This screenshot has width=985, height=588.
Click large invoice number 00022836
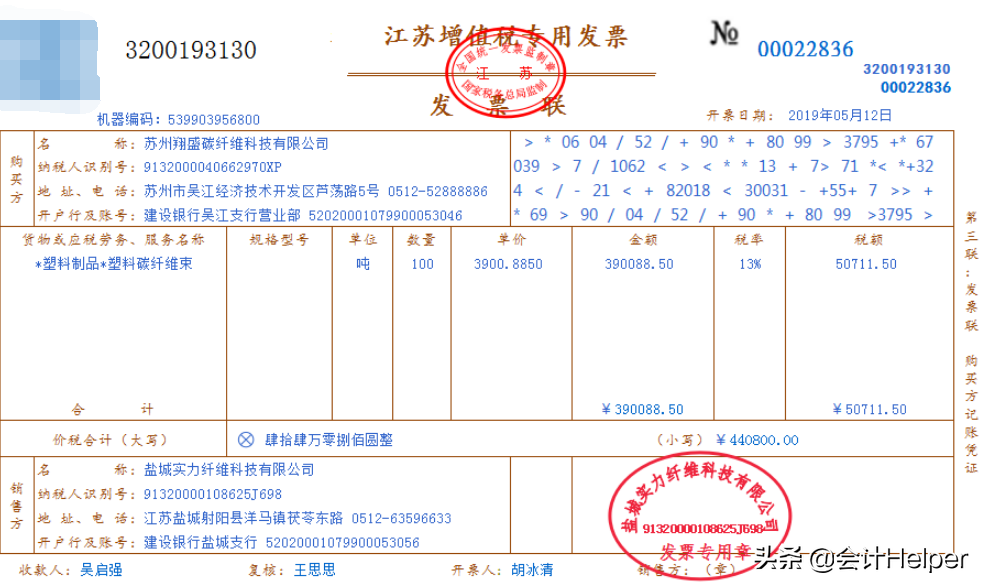click(805, 49)
